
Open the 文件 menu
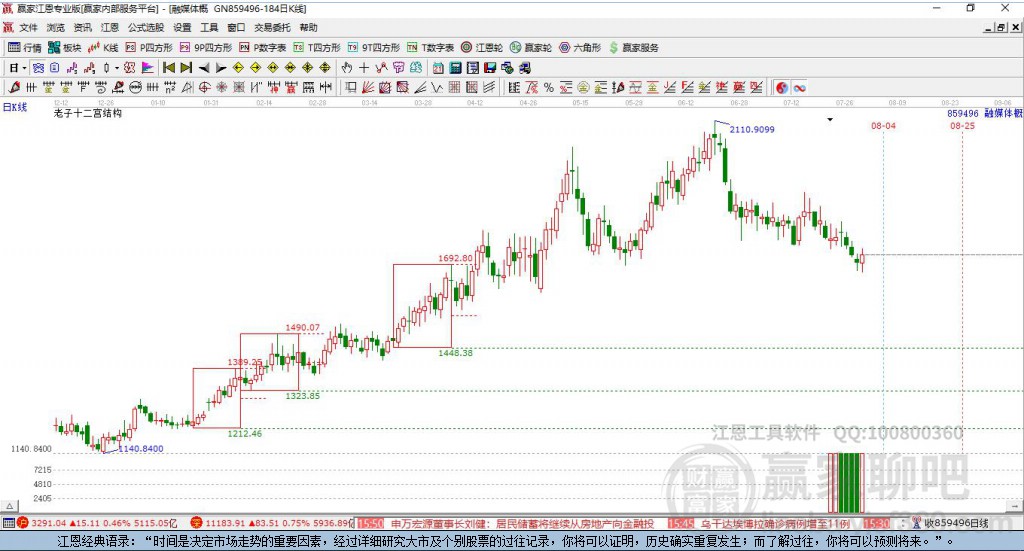click(x=28, y=27)
